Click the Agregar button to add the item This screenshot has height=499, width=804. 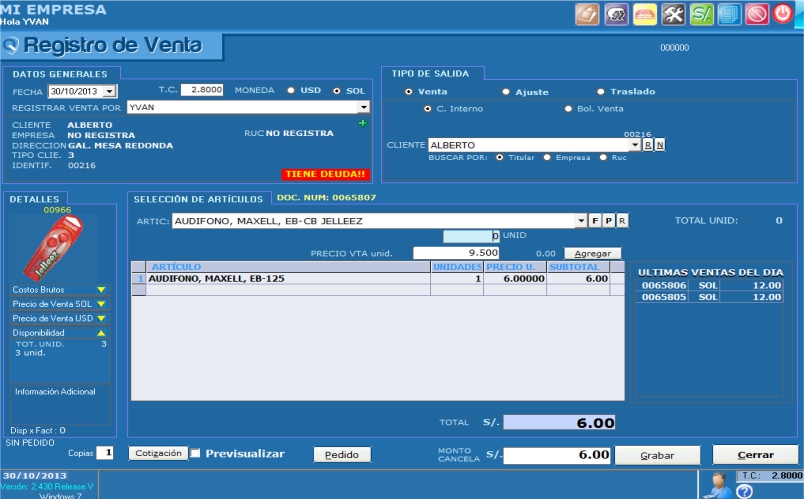pyautogui.click(x=592, y=254)
